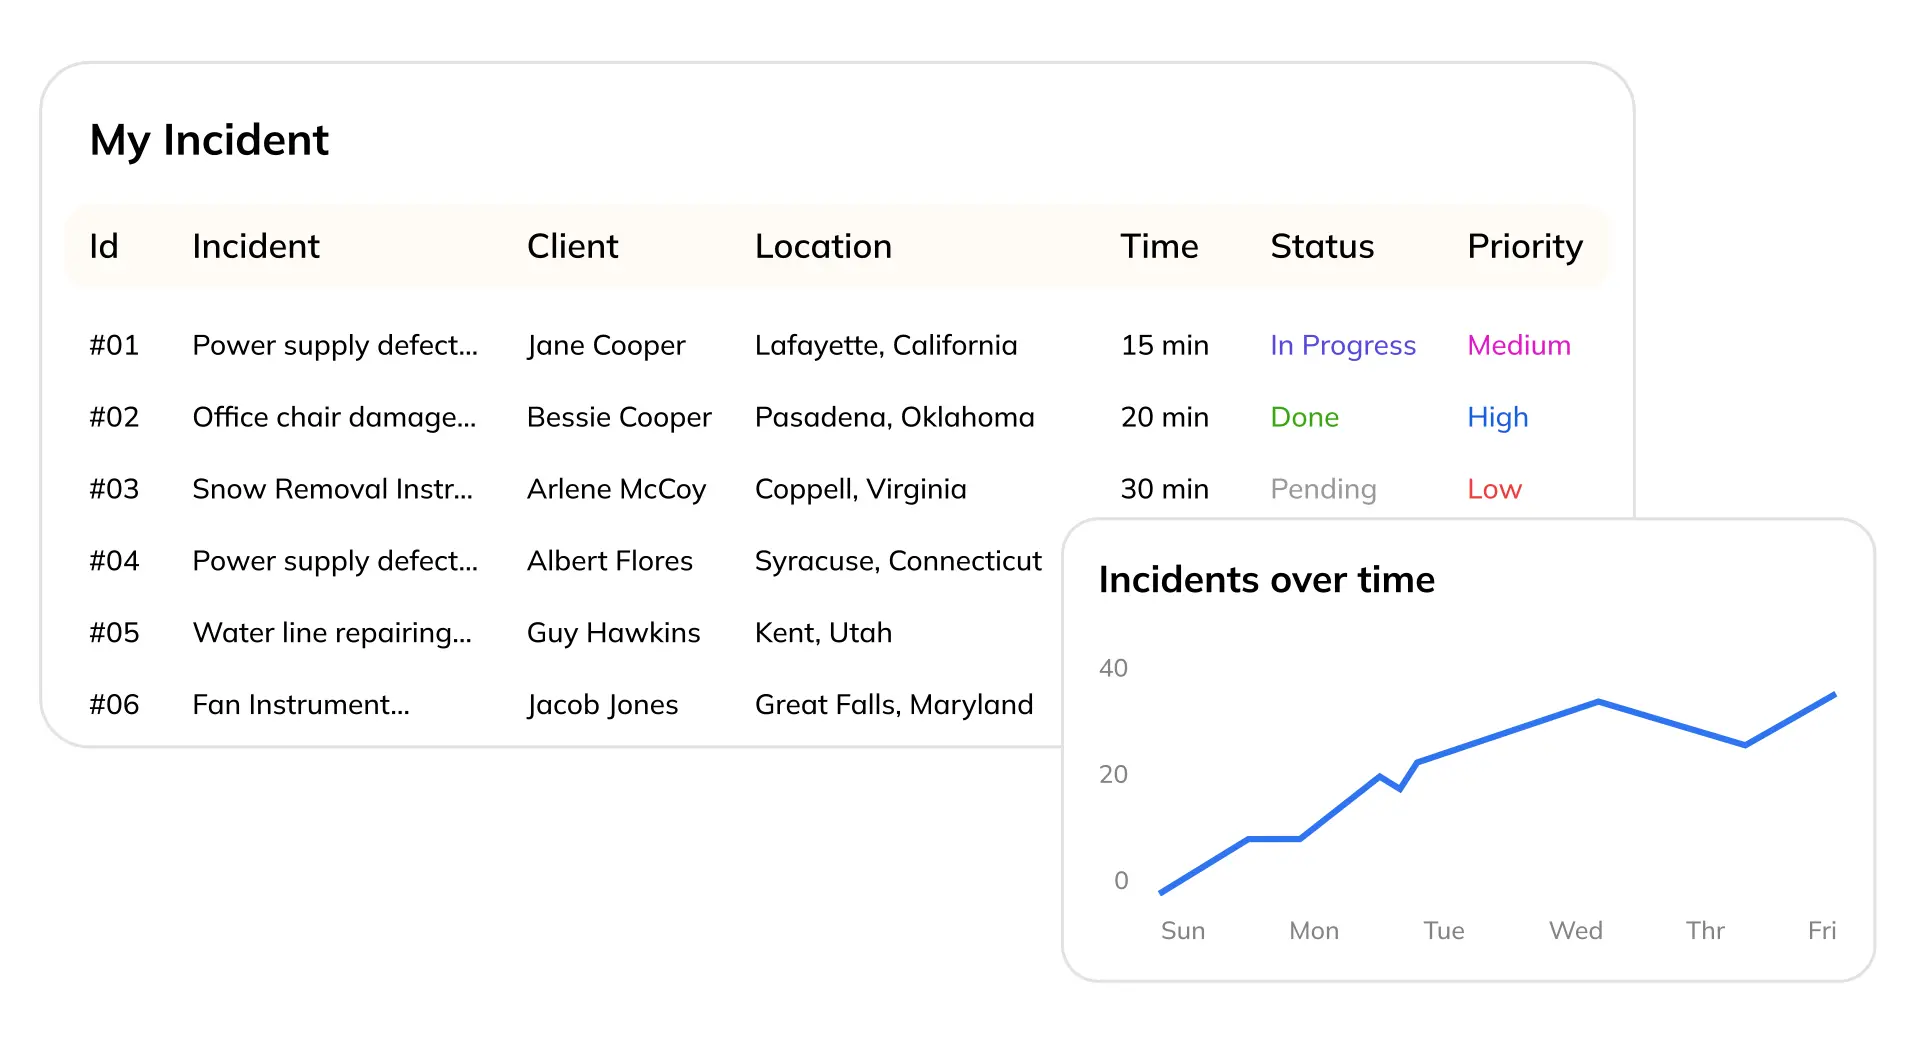Click the Wed label on chart axis
The height and width of the screenshot is (1043, 1915).
pos(1576,931)
